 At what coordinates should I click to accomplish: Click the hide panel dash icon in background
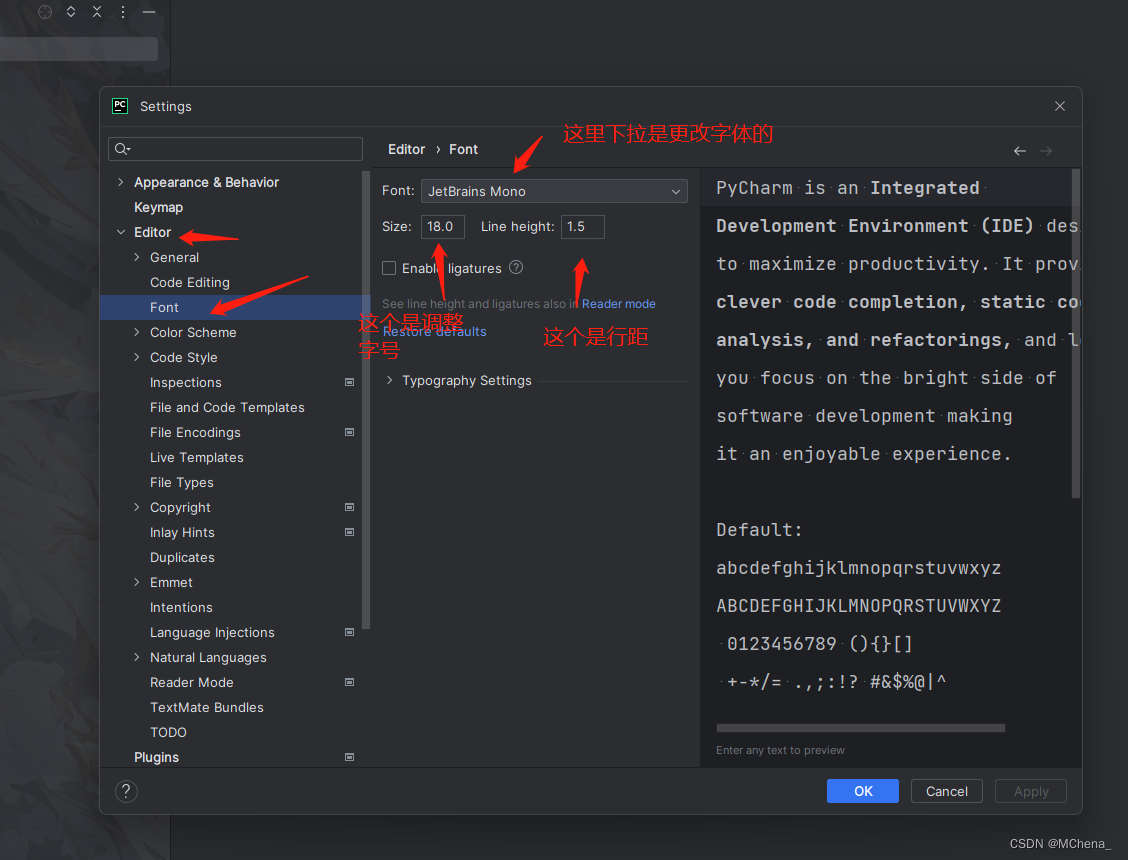(x=149, y=12)
